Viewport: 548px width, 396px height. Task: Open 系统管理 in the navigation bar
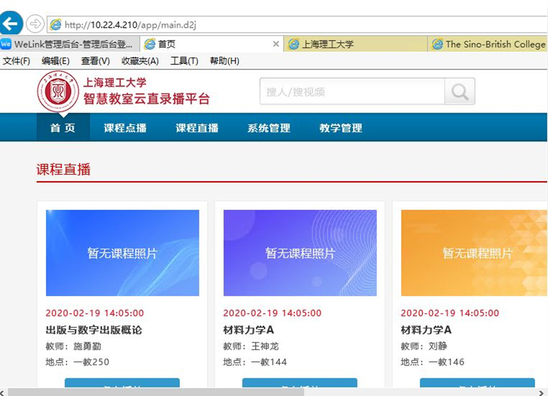click(269, 128)
